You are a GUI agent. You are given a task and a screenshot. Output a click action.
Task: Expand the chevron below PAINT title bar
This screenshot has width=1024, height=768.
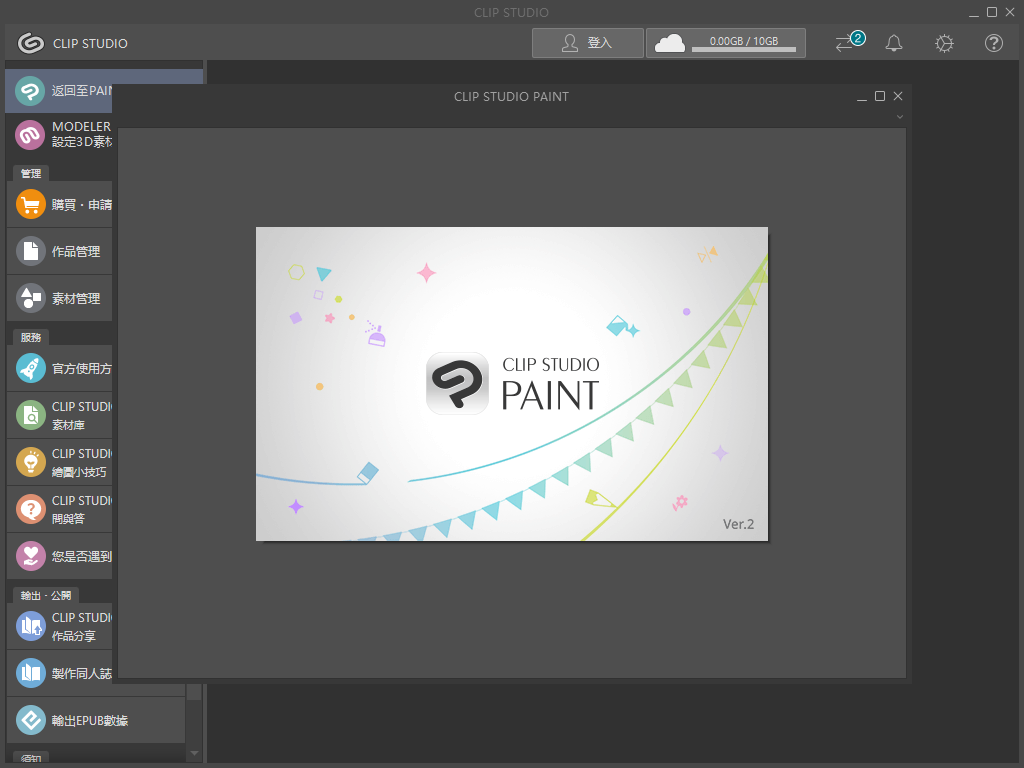point(898,116)
